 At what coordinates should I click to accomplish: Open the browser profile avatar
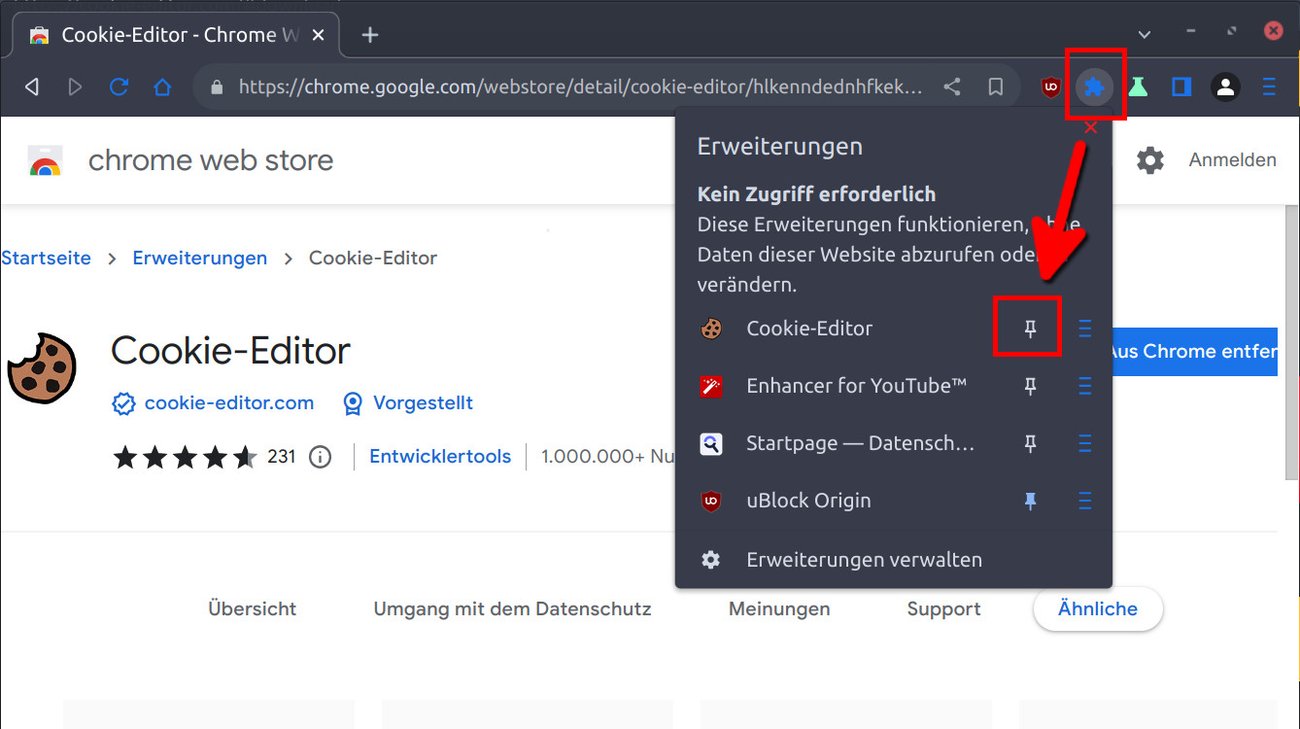click(x=1225, y=87)
